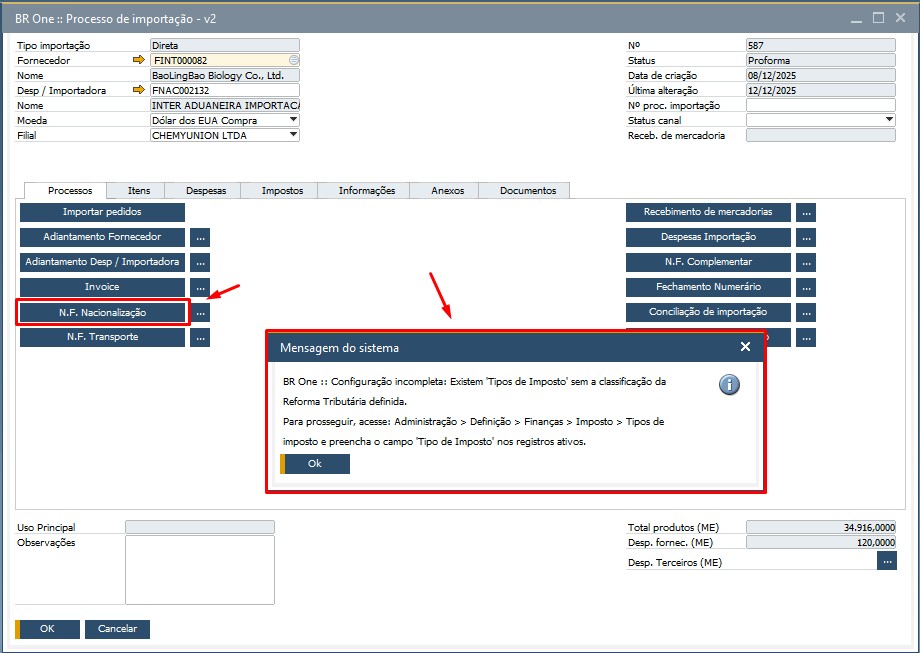The height and width of the screenshot is (653, 920).
Task: Expand the Filial dropdown
Action: pos(293,135)
